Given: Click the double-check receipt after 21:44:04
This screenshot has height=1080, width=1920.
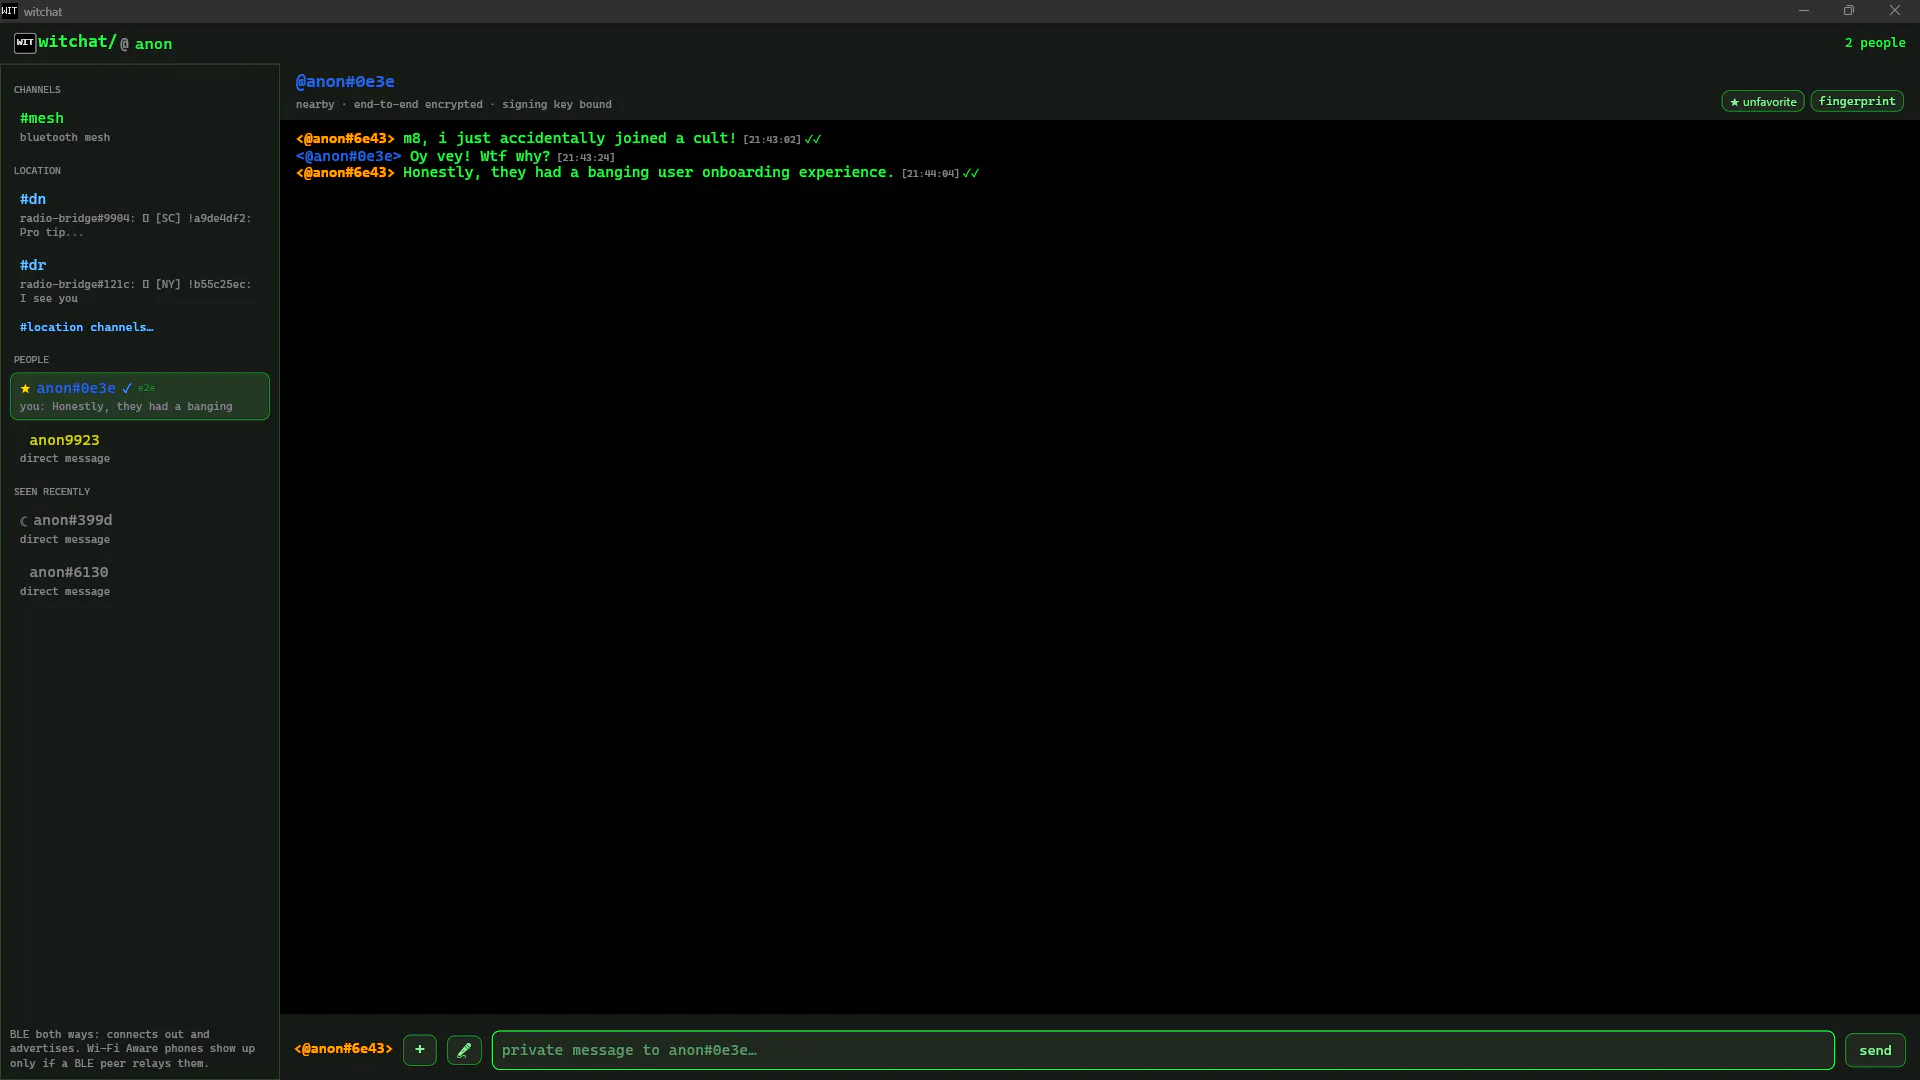Looking at the screenshot, I should point(971,173).
